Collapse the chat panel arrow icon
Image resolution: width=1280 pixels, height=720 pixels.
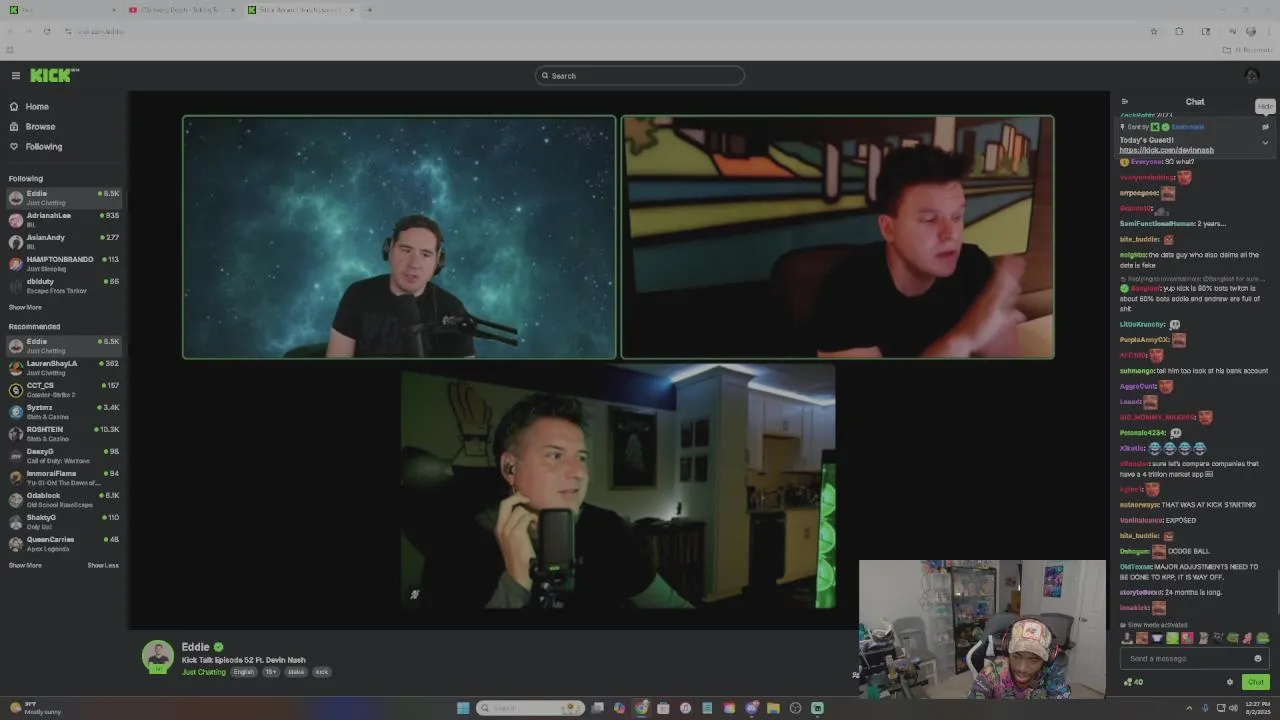1125,102
